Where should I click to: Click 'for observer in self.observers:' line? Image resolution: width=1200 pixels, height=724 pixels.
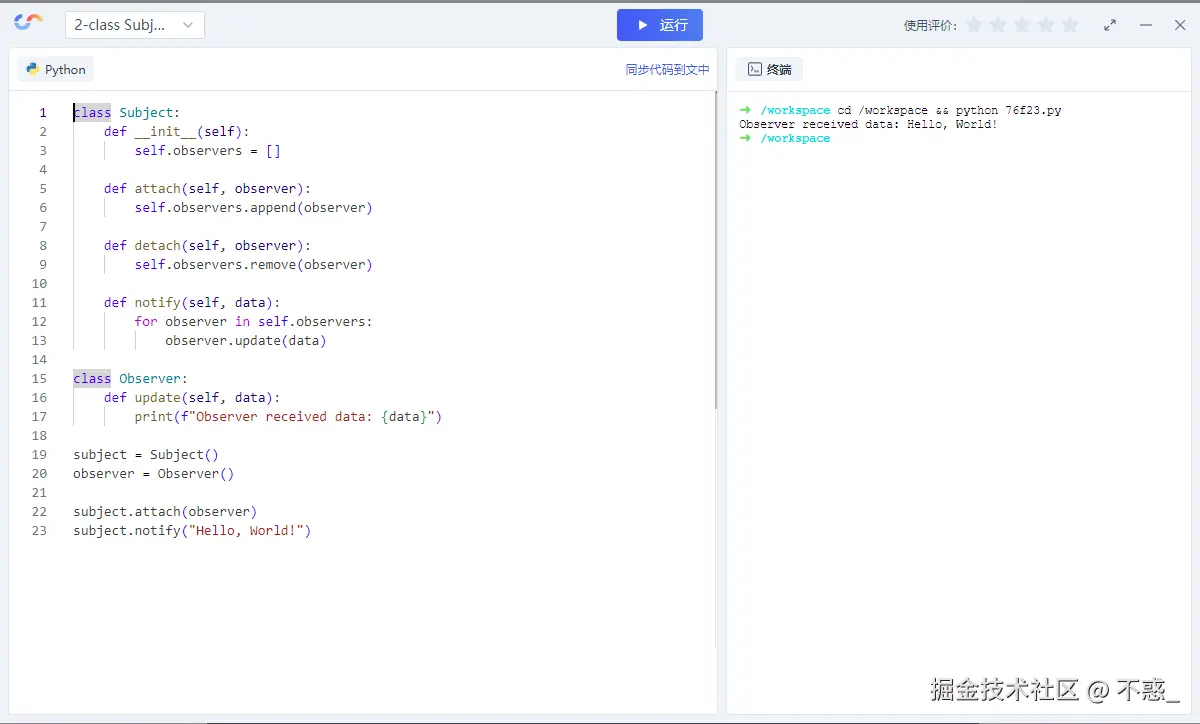[253, 322]
